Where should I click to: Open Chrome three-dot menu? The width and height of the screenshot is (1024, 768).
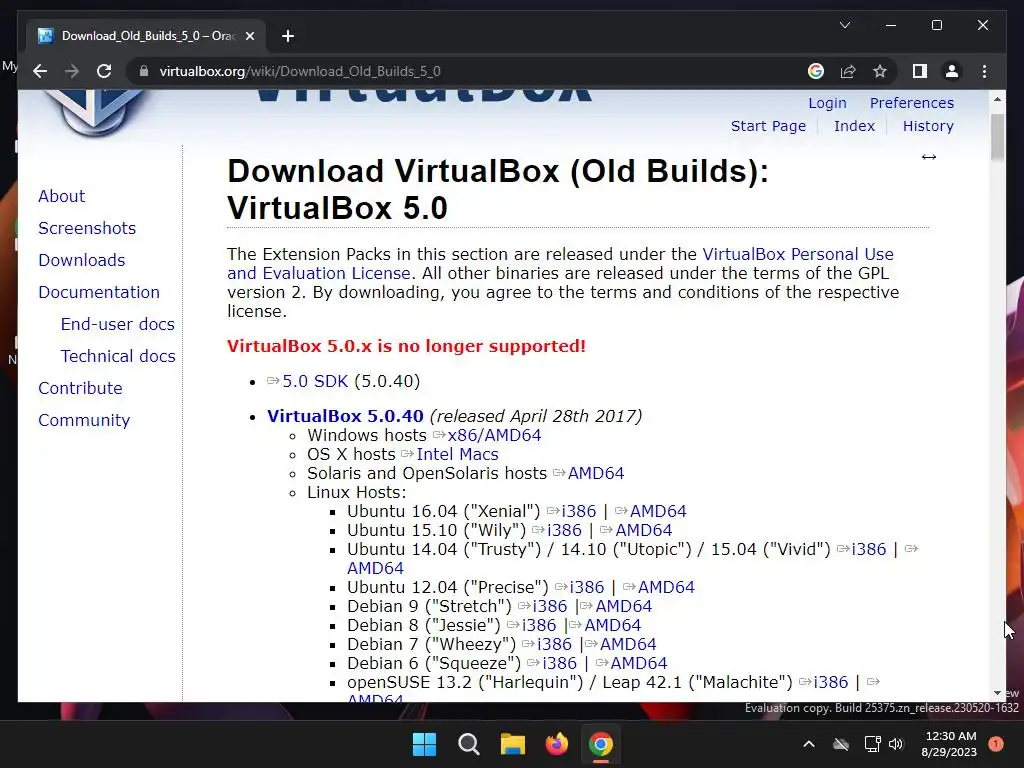[984, 71]
